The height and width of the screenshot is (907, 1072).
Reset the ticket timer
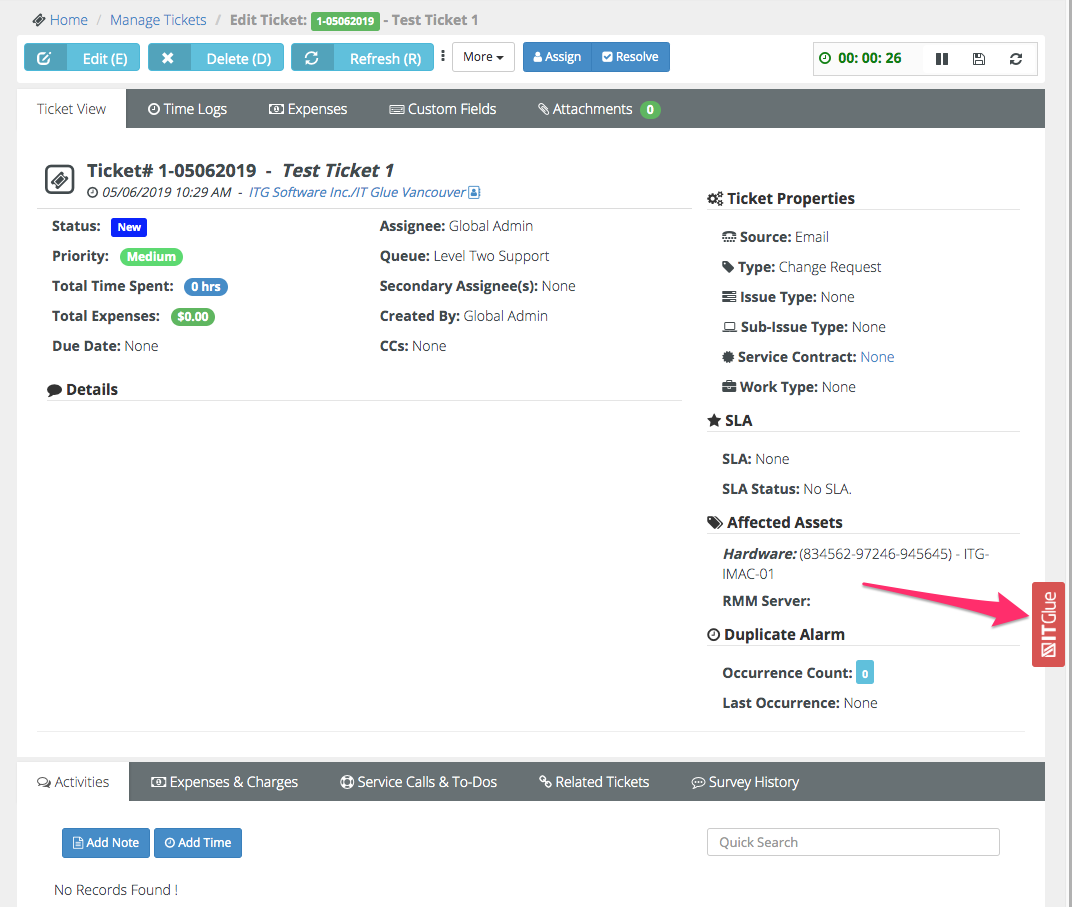pos(1016,59)
